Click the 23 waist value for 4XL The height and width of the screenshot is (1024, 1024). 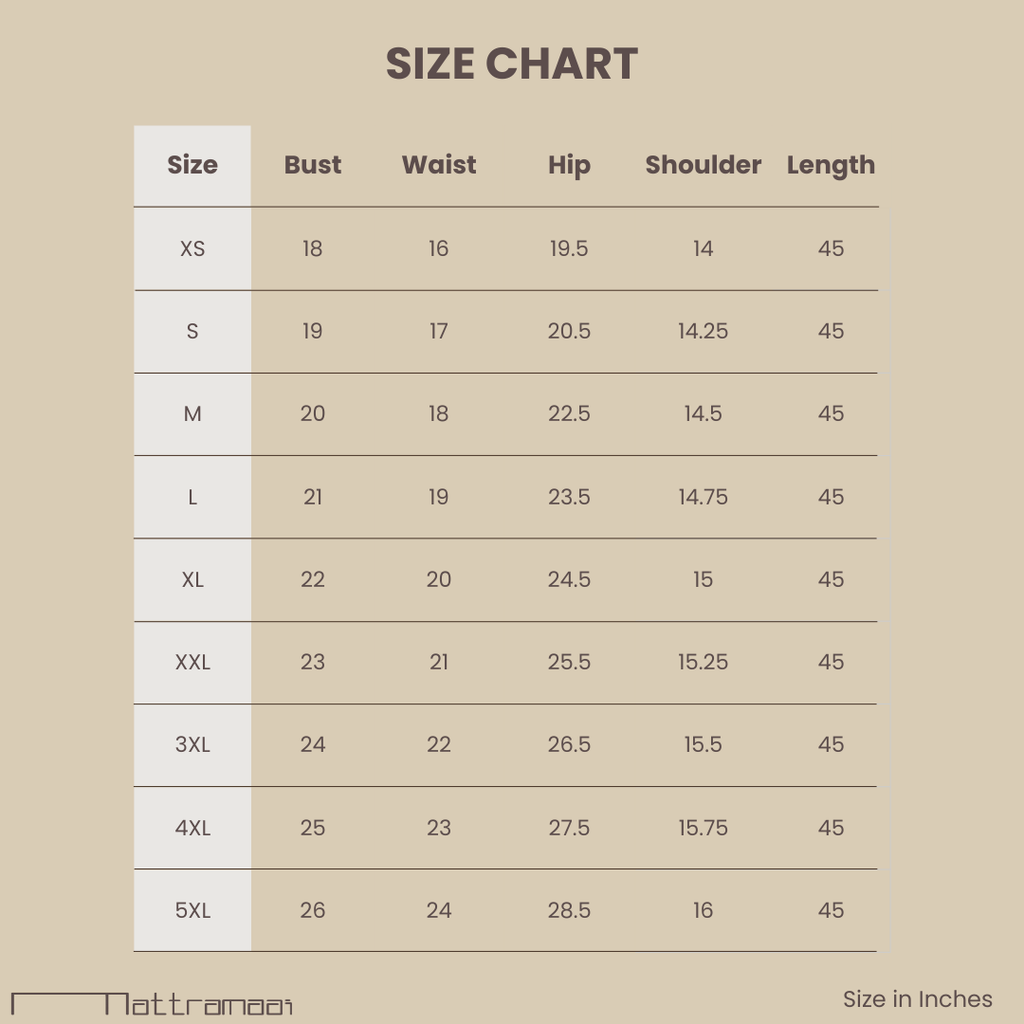click(x=439, y=828)
